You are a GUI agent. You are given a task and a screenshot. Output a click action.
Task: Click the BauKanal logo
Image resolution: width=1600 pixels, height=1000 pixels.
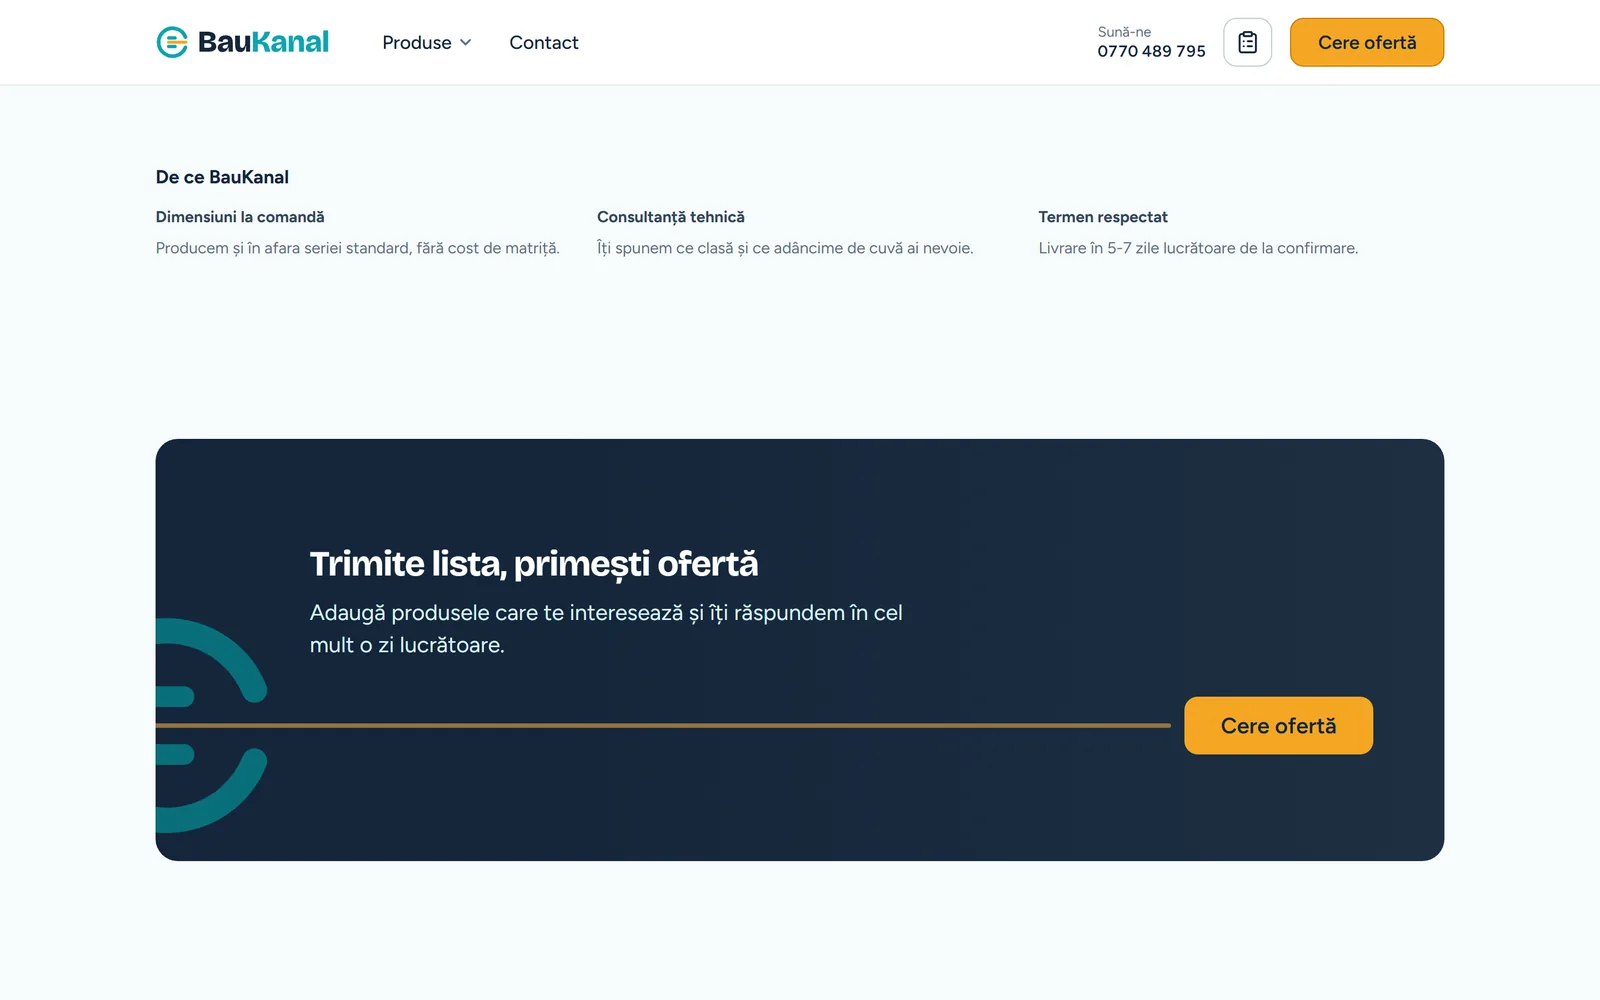tap(242, 42)
